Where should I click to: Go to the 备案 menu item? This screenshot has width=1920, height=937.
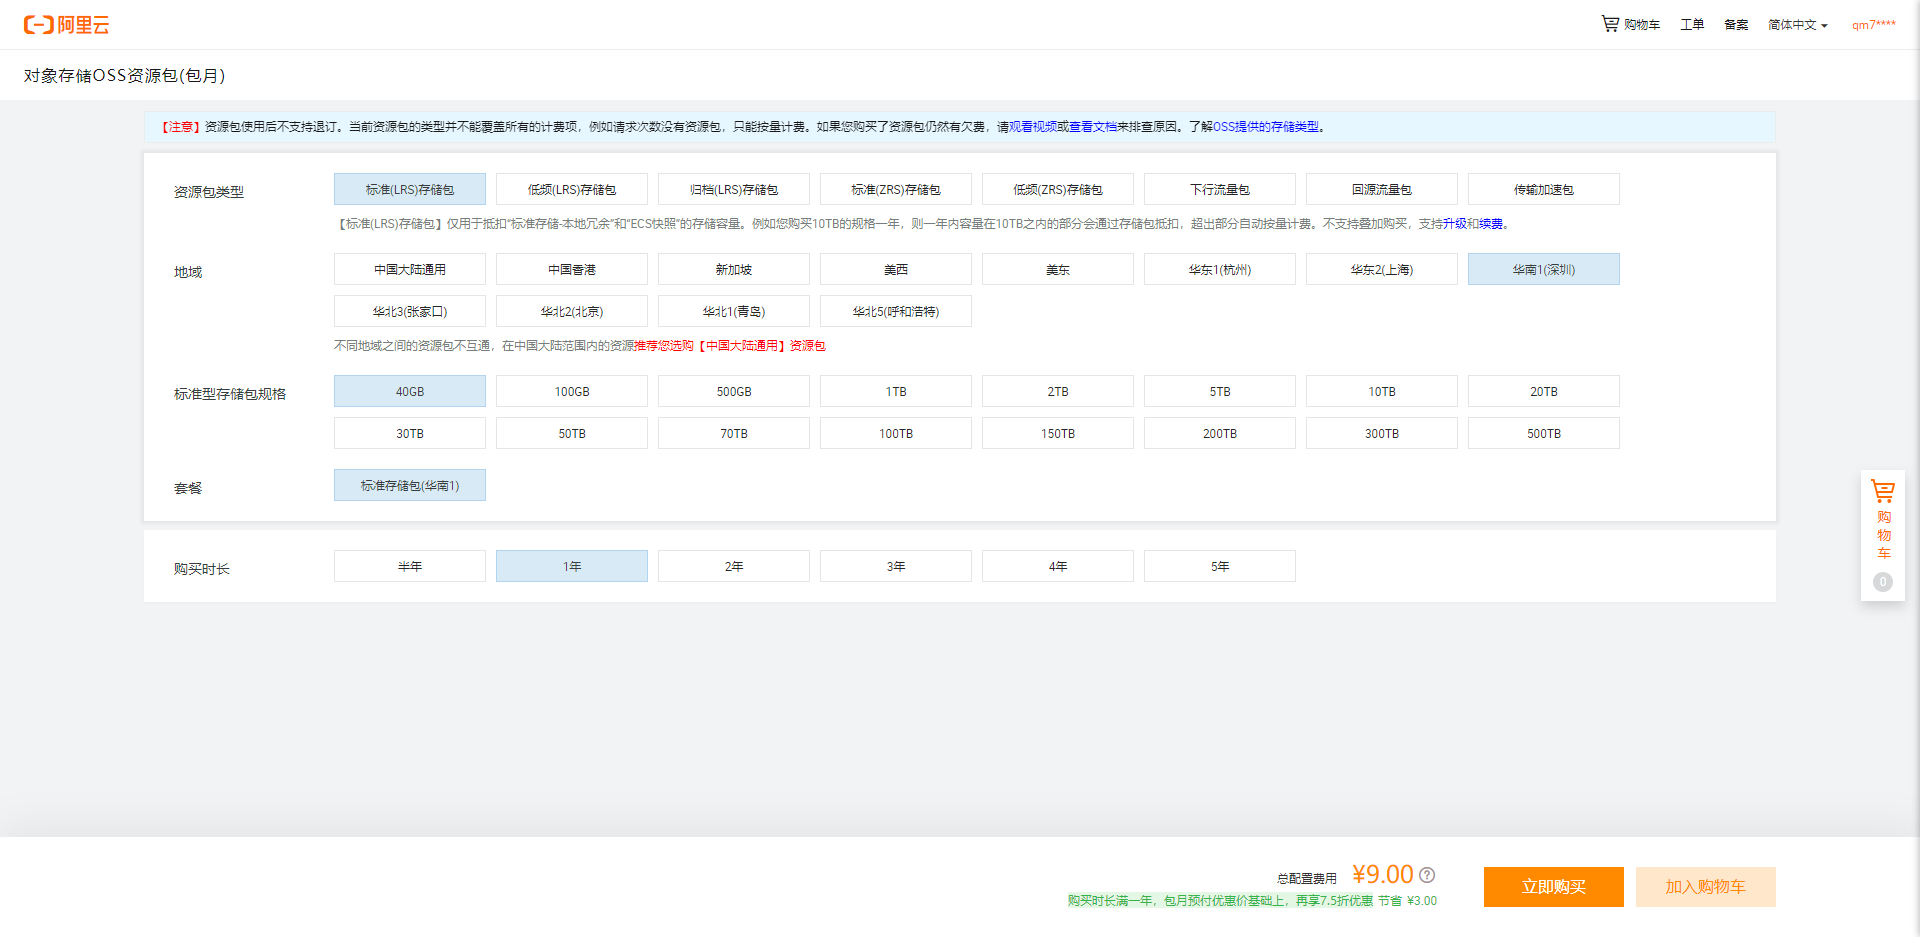coord(1736,25)
